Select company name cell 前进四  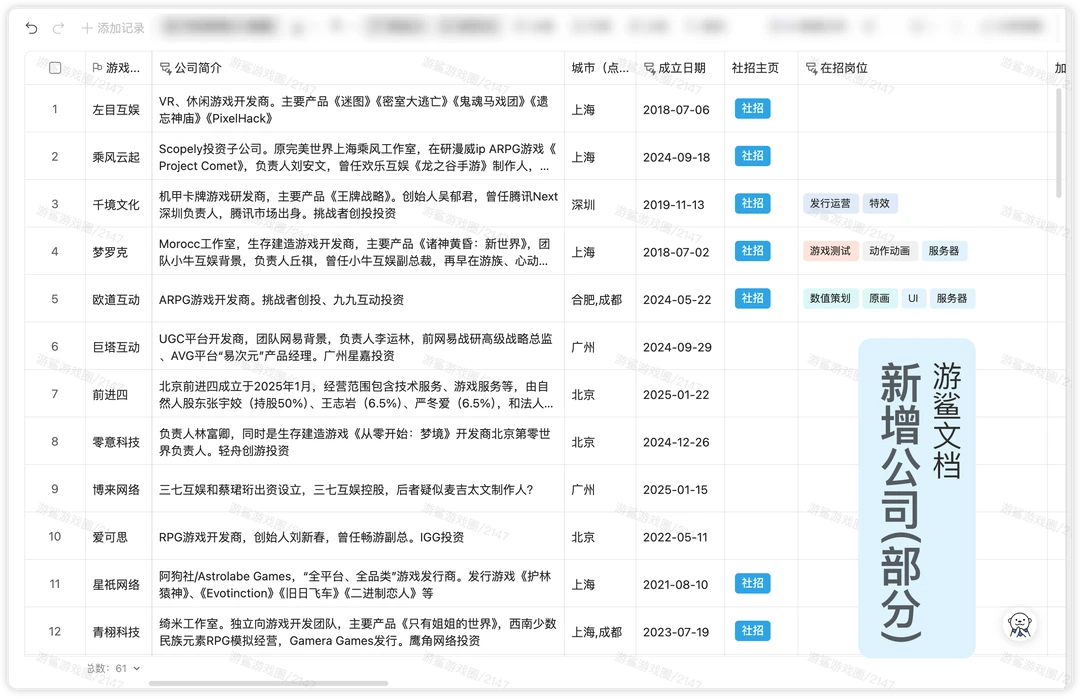[x=118, y=395]
